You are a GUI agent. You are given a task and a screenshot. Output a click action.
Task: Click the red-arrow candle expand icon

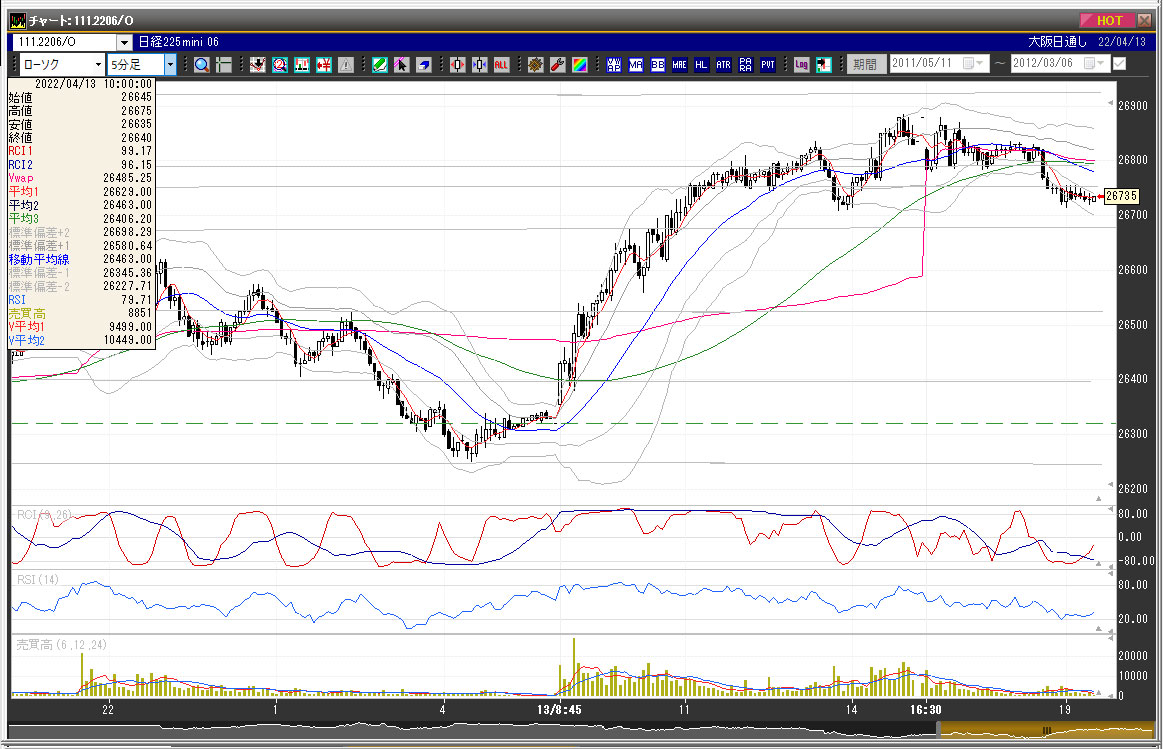click(458, 65)
